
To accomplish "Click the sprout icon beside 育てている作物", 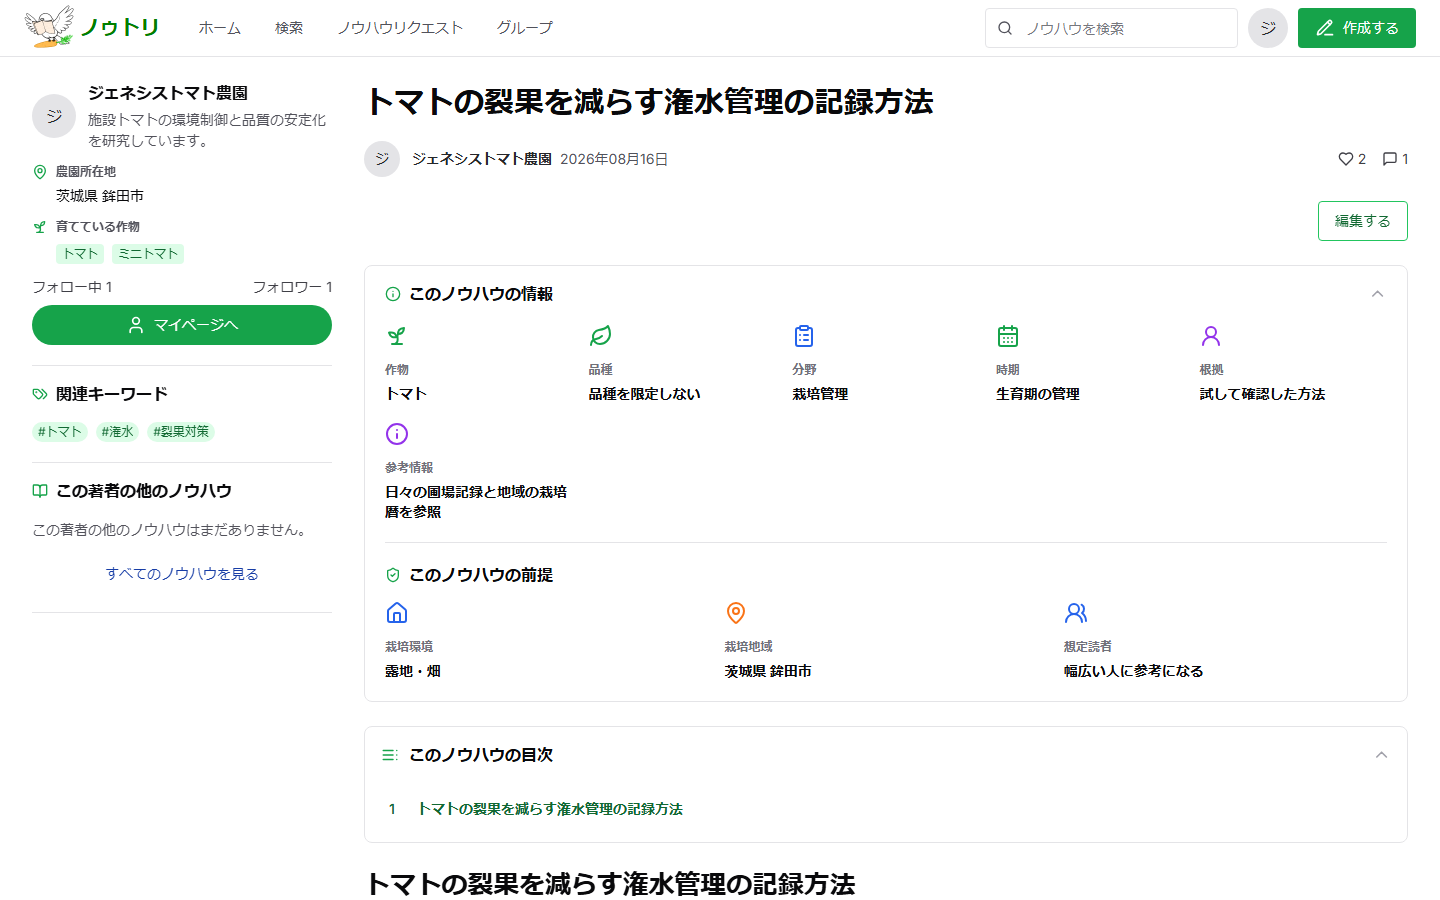I will click(40, 227).
